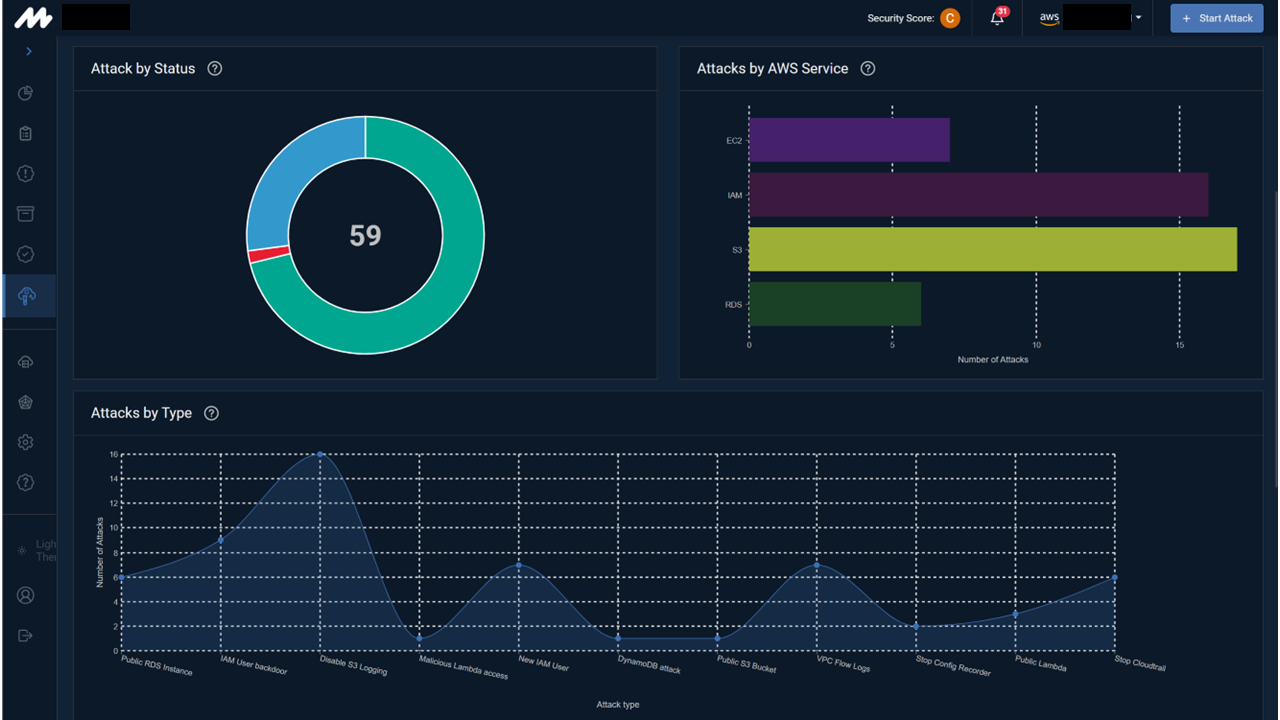Click the cloud attack icon in sidebar

pos(27,296)
